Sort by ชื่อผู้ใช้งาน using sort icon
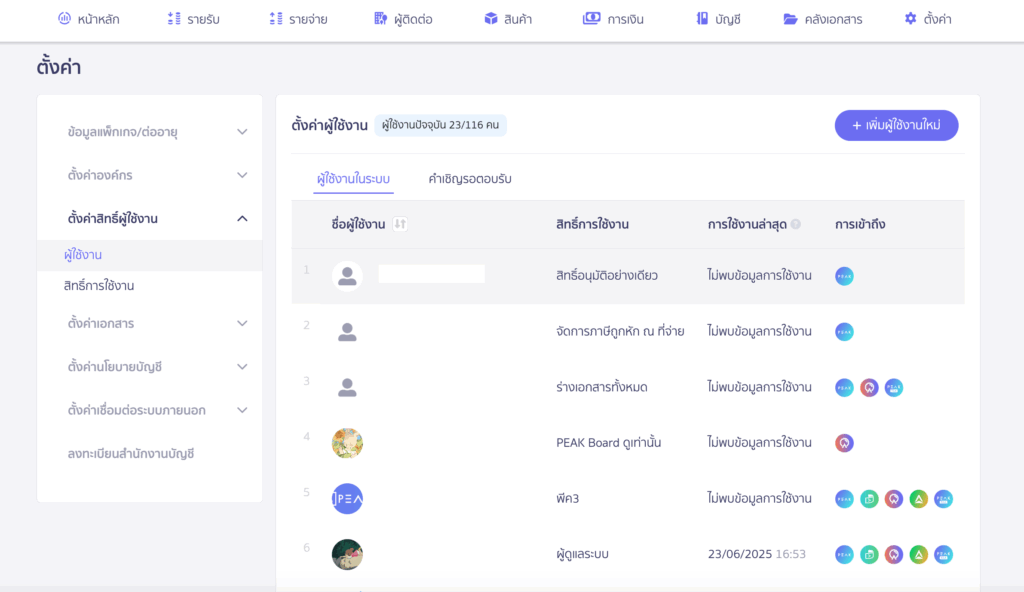Viewport: 1024px width, 592px height. coord(400,224)
